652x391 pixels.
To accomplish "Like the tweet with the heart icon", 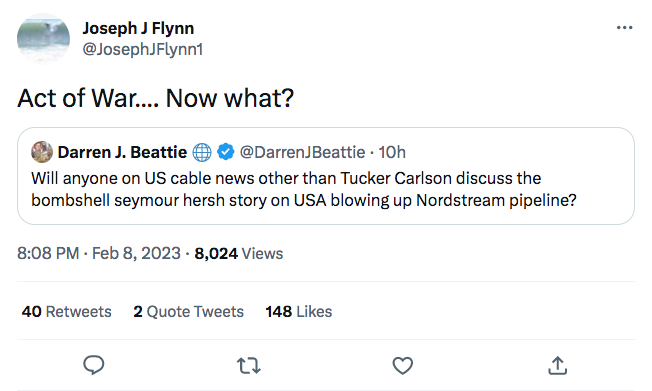I will (403, 366).
